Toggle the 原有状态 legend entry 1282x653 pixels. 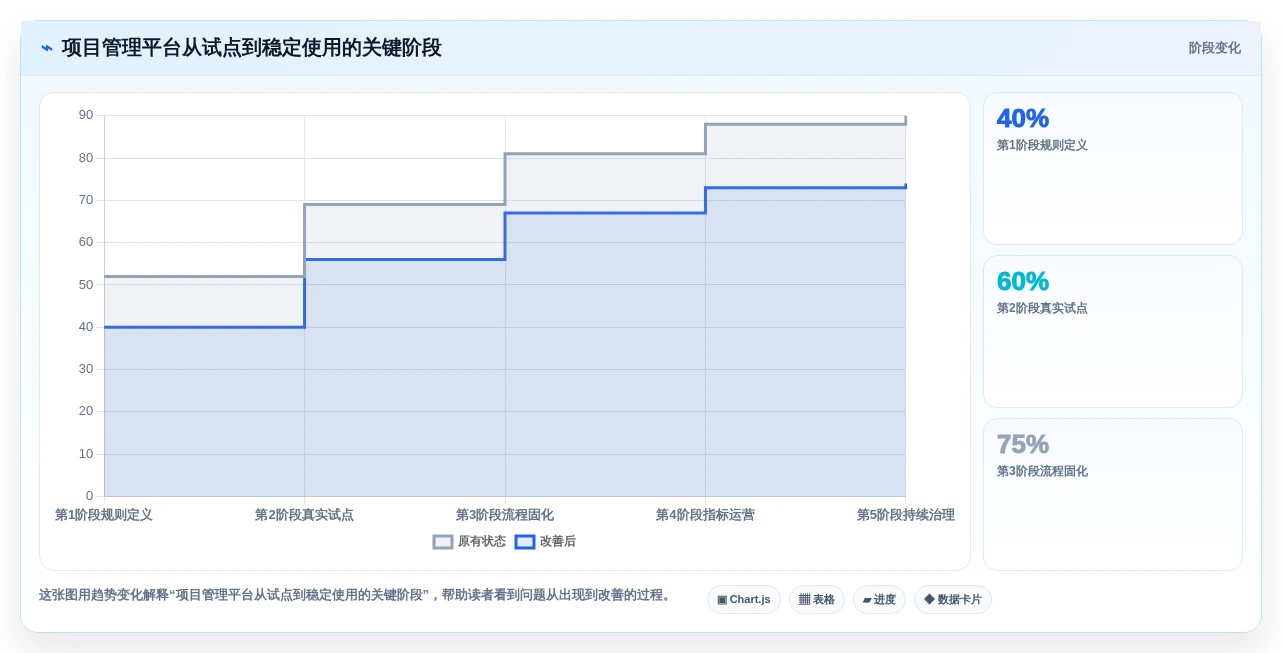pos(469,541)
